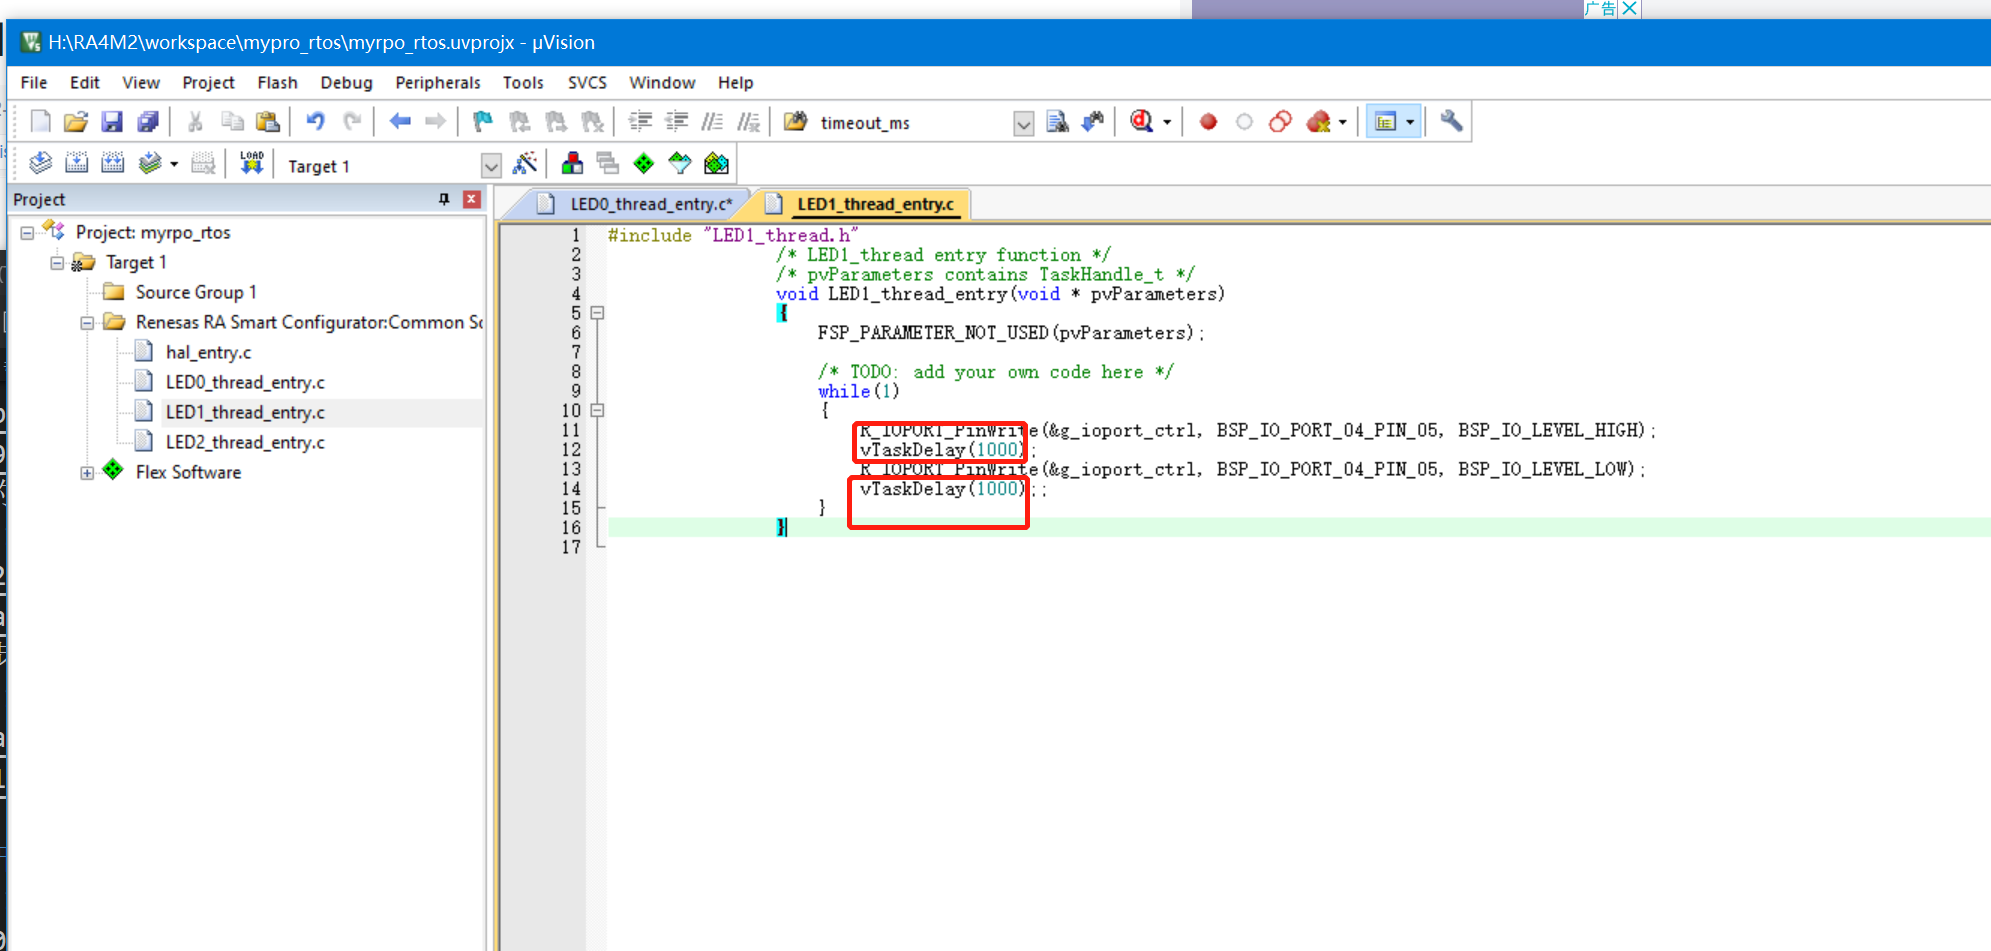Open Manage Project Items with the colored blocks icon
The height and width of the screenshot is (951, 1991).
tap(572, 164)
